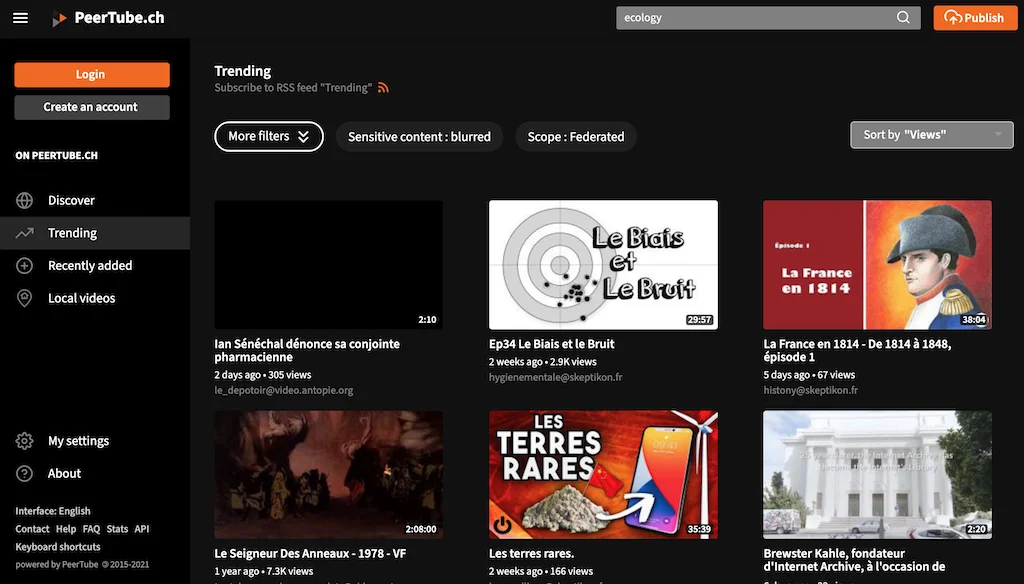This screenshot has width=1024, height=584.
Task: Click Subscribe to RSS feed "Trending" text
Action: click(x=293, y=88)
